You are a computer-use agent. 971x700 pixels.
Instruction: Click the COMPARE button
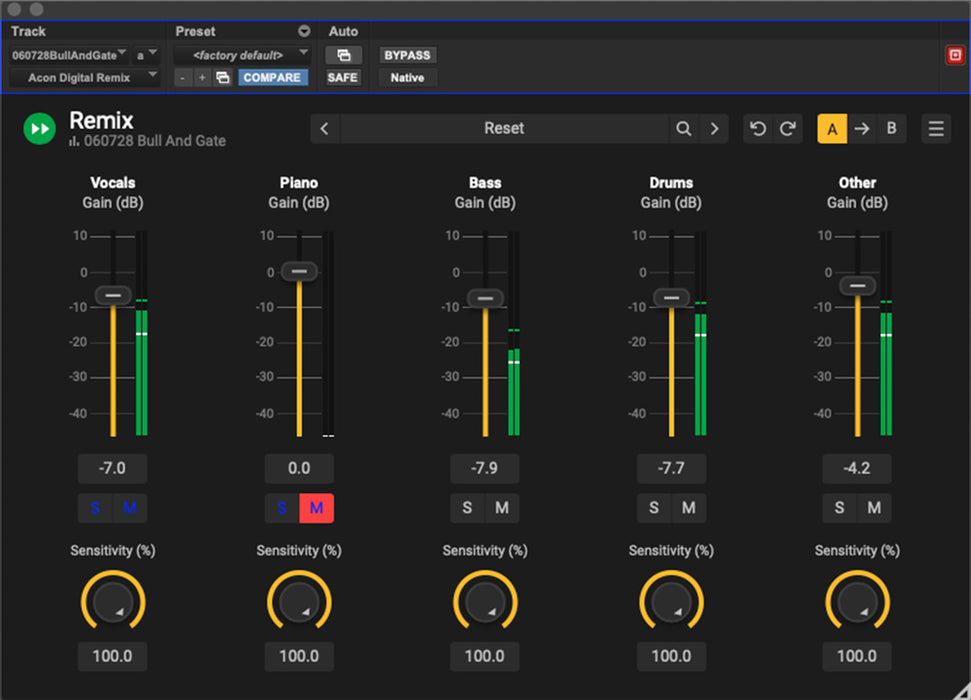point(272,77)
